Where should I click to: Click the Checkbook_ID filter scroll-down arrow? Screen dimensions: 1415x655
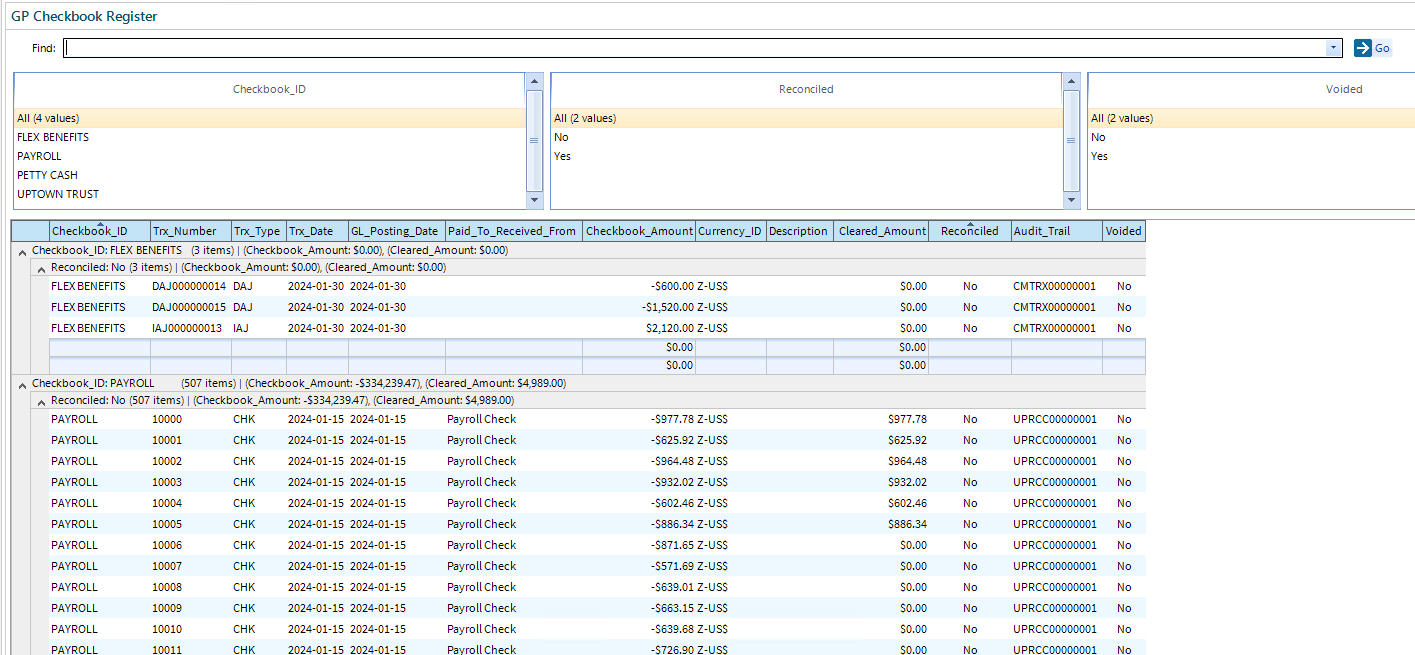point(534,200)
